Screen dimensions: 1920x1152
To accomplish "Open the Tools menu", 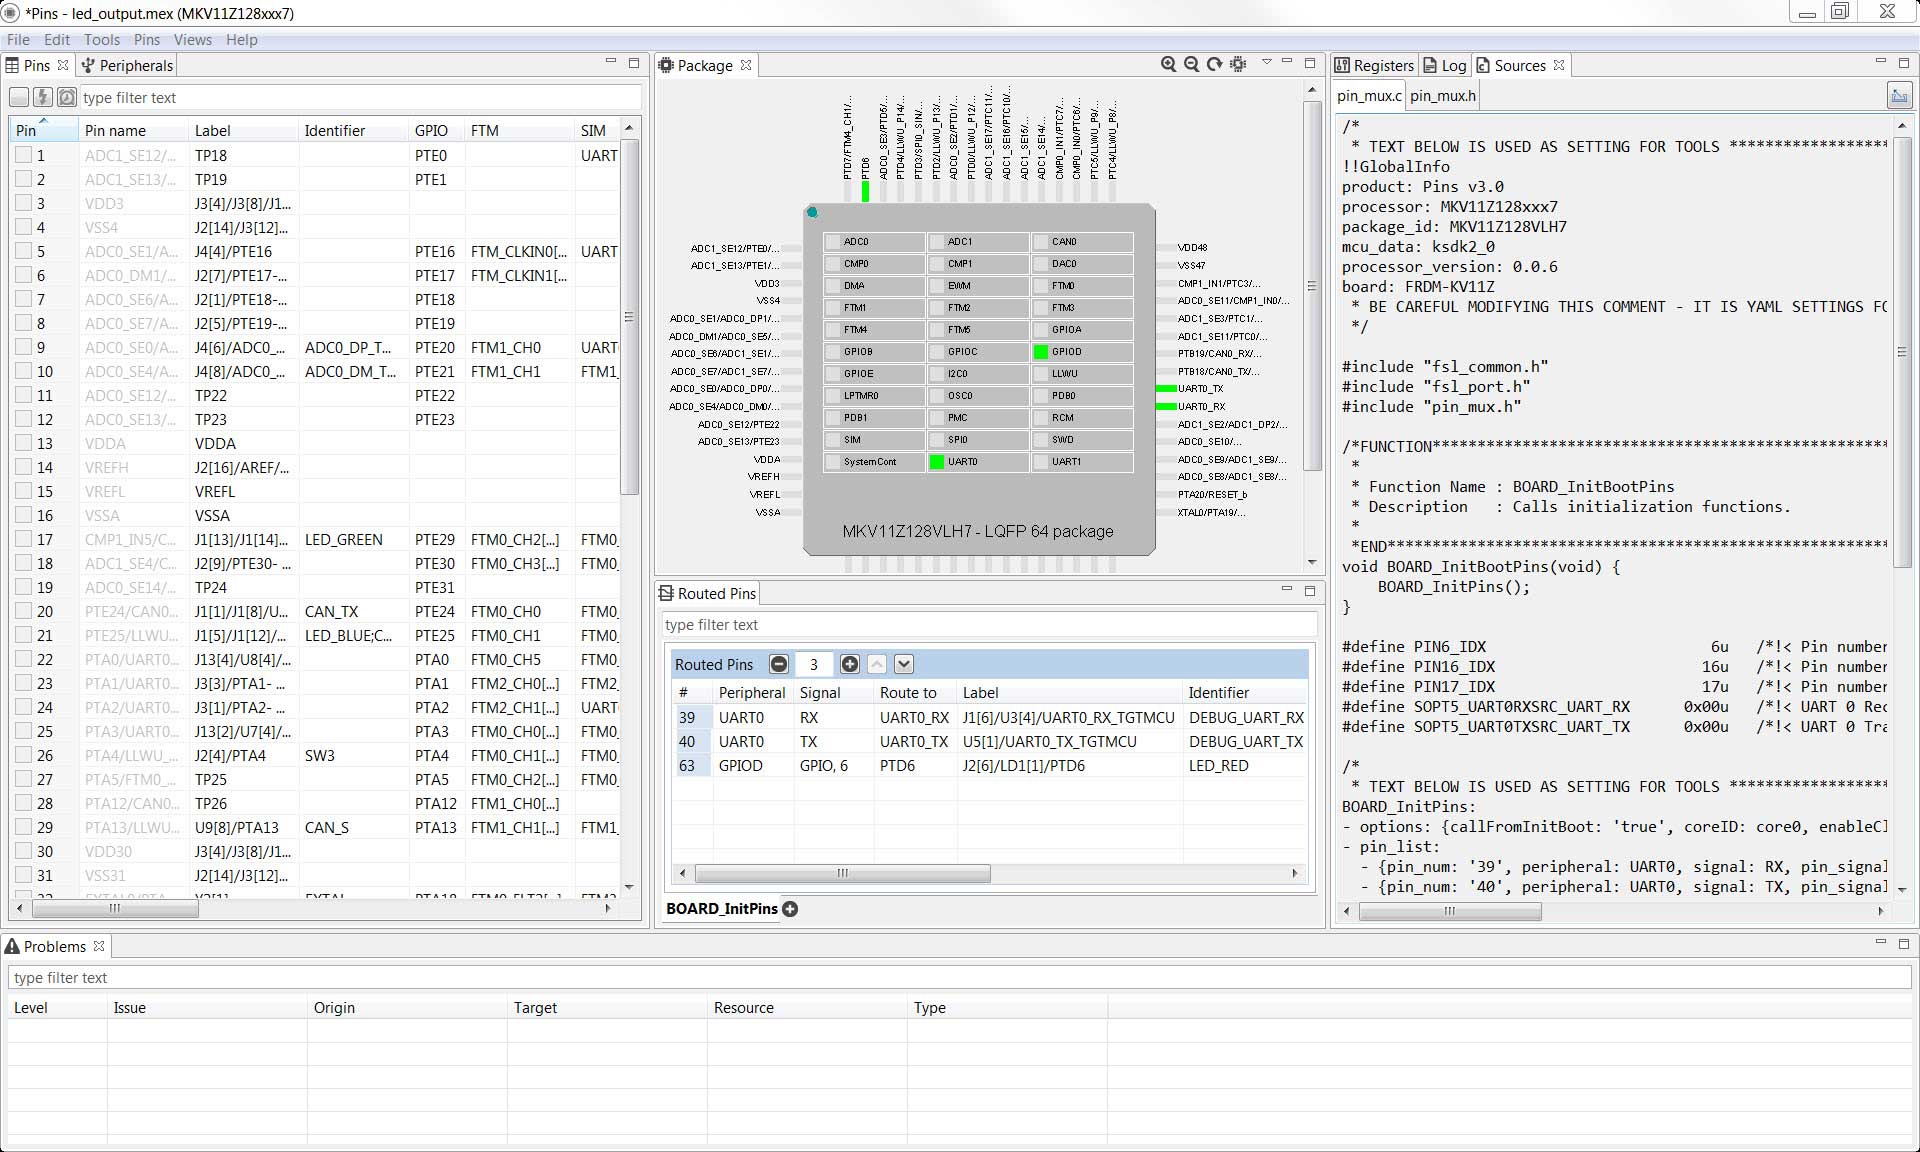I will [x=101, y=40].
